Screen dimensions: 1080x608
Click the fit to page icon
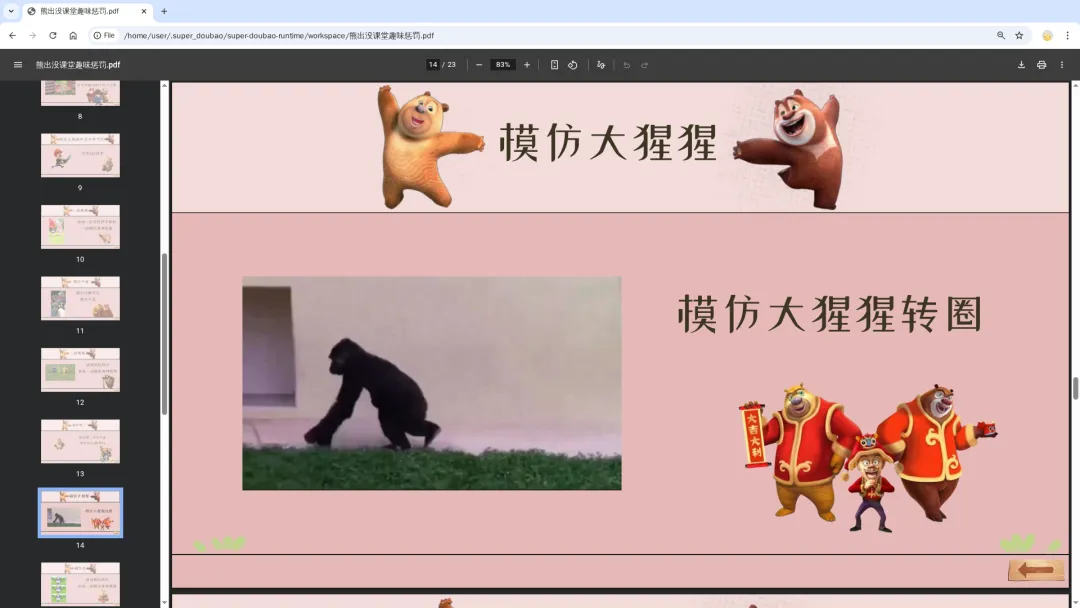coord(554,65)
